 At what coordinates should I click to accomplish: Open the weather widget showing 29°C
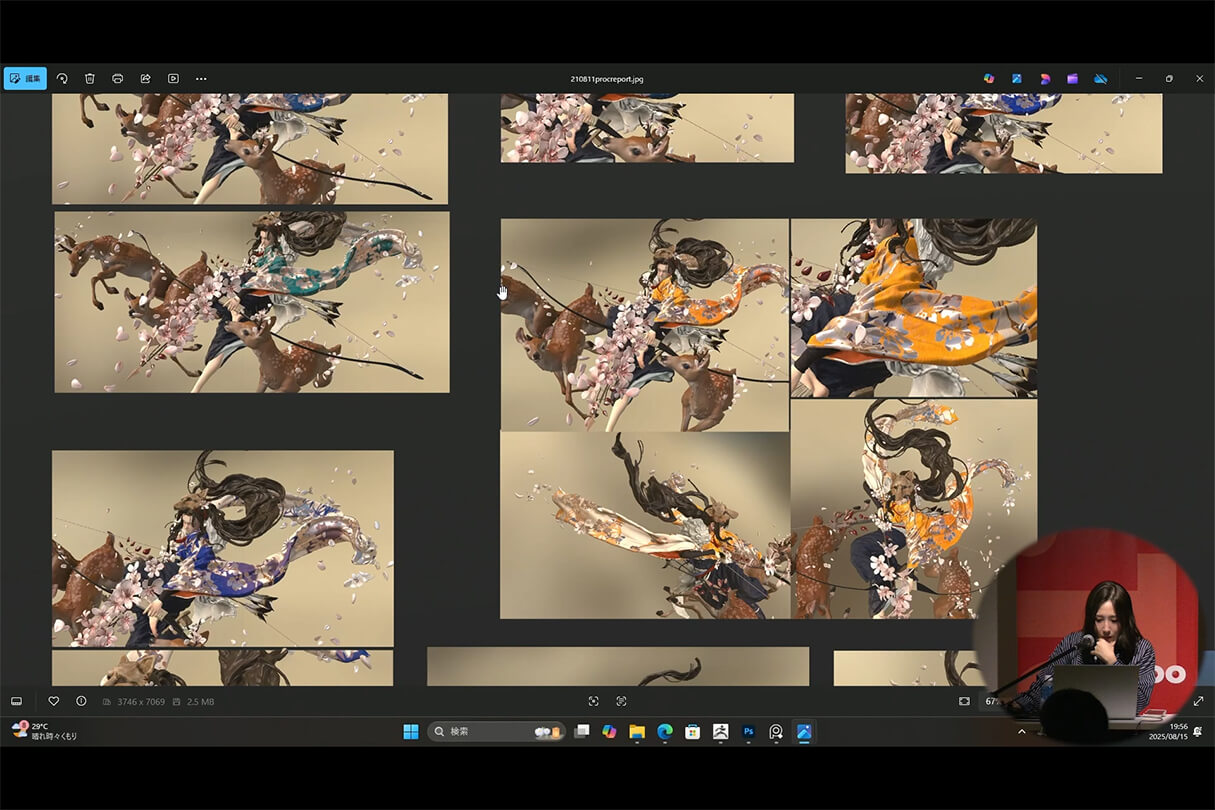point(42,731)
